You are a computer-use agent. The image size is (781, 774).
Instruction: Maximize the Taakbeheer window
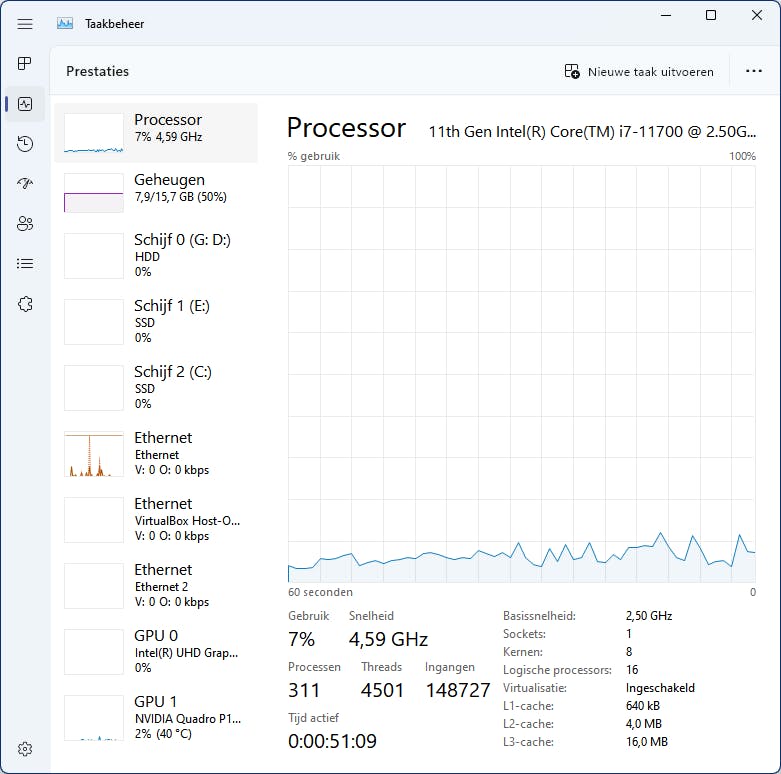click(711, 15)
